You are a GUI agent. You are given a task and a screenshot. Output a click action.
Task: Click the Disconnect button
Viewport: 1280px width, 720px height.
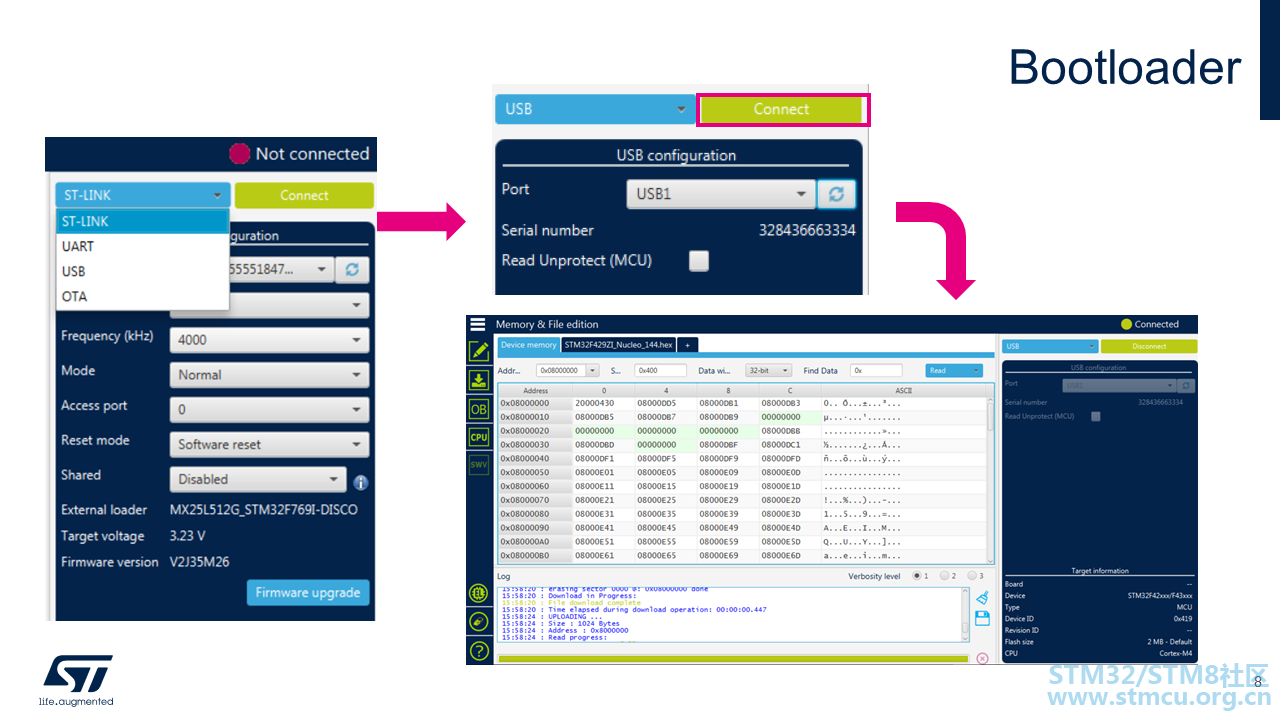pos(1149,346)
